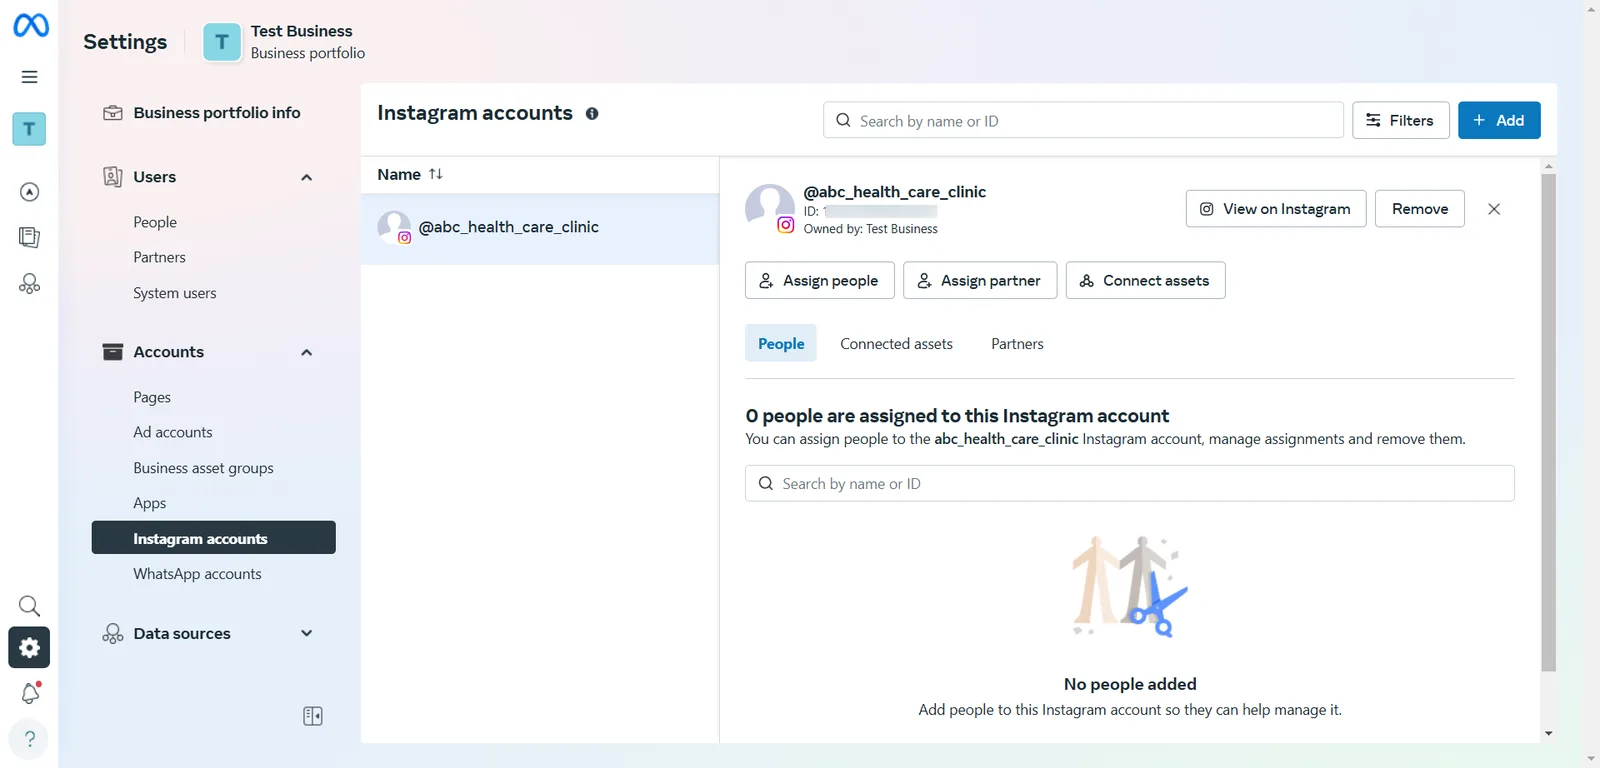The height and width of the screenshot is (768, 1600).
Task: Click Assign people button
Action: (x=820, y=280)
